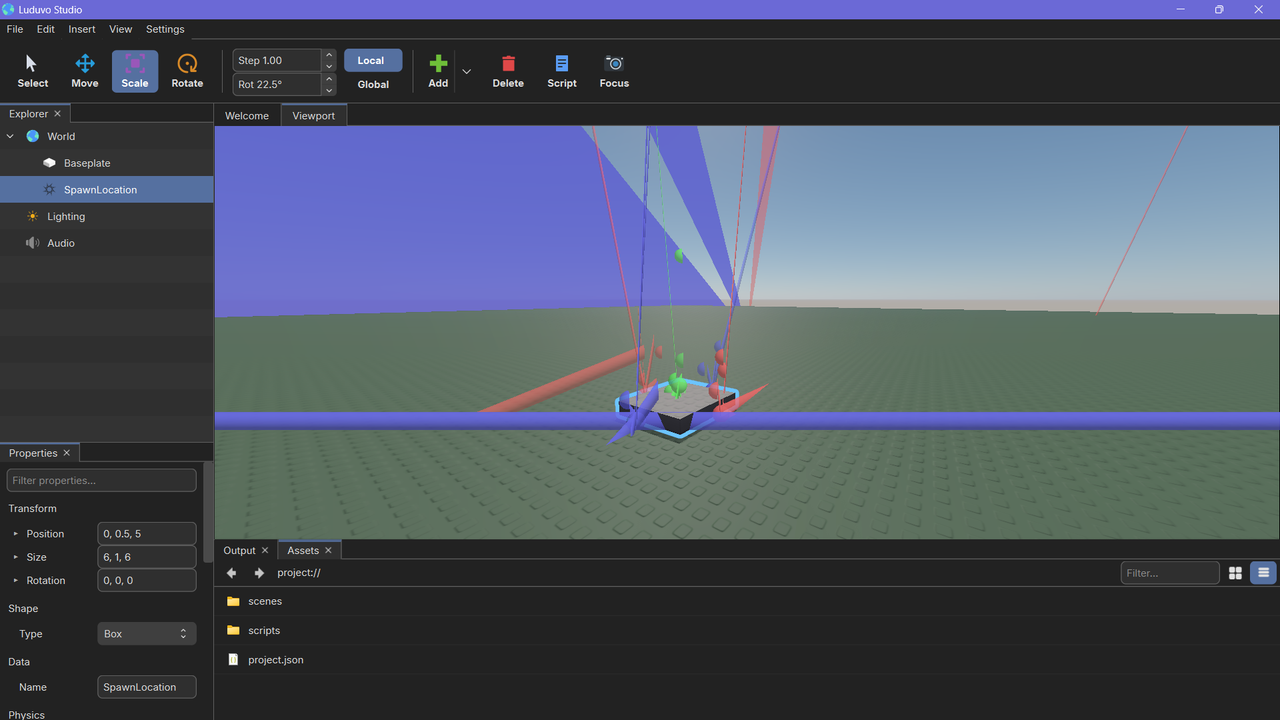Close the Explorer panel tab
The height and width of the screenshot is (720, 1280).
(57, 114)
